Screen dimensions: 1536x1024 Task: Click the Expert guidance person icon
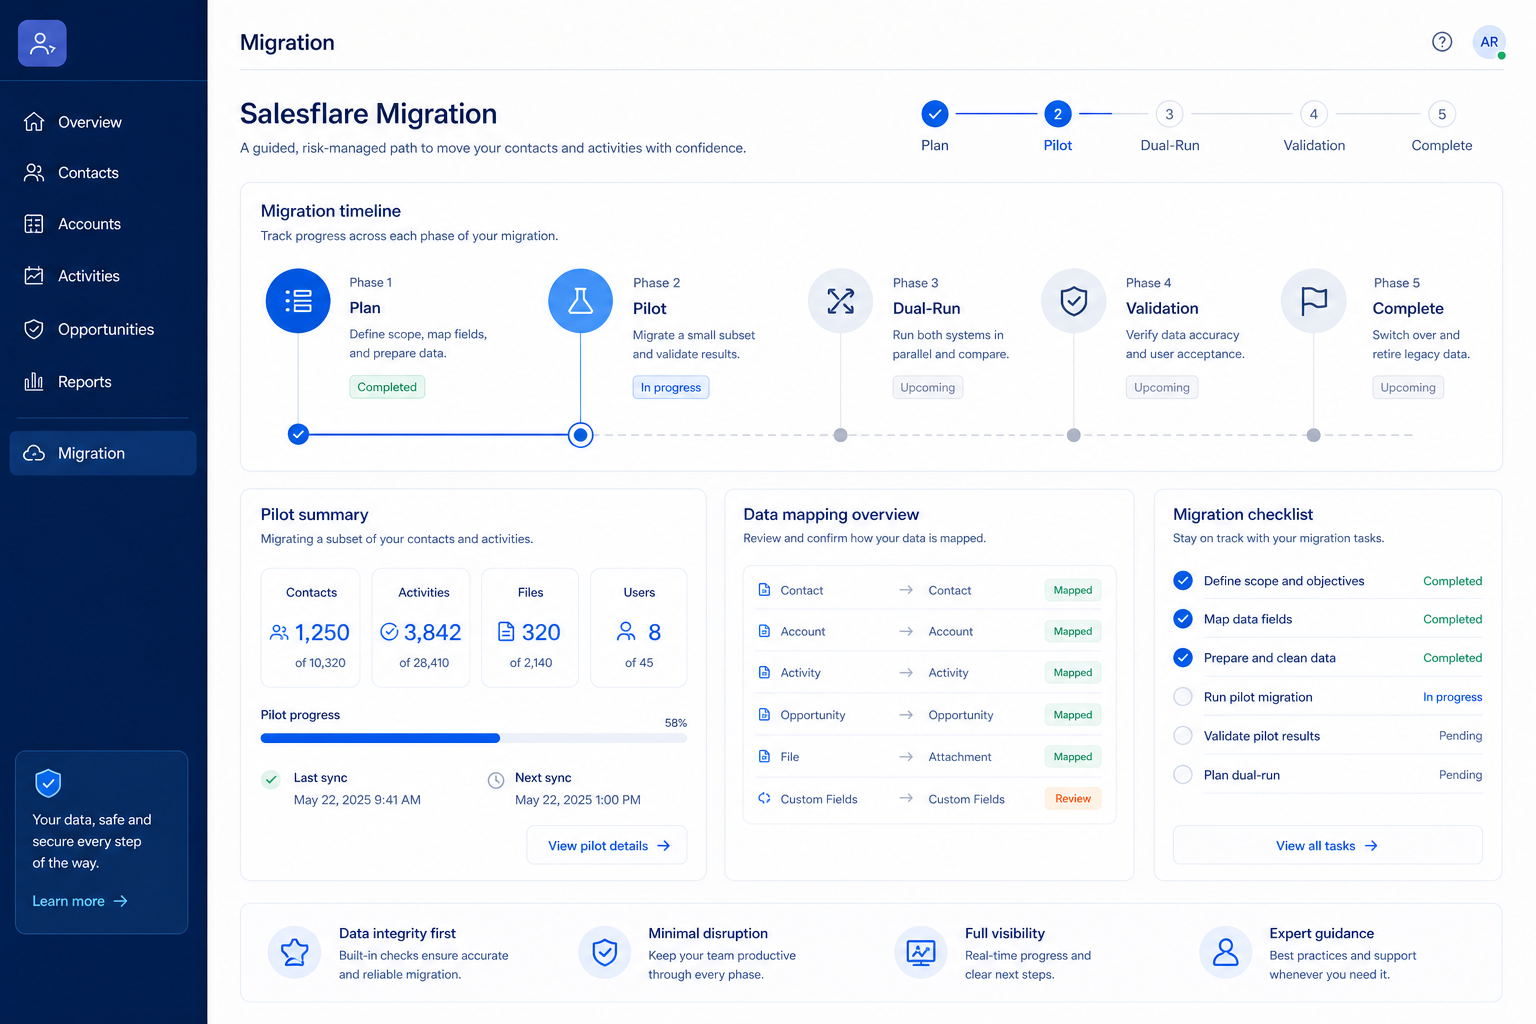click(1226, 952)
